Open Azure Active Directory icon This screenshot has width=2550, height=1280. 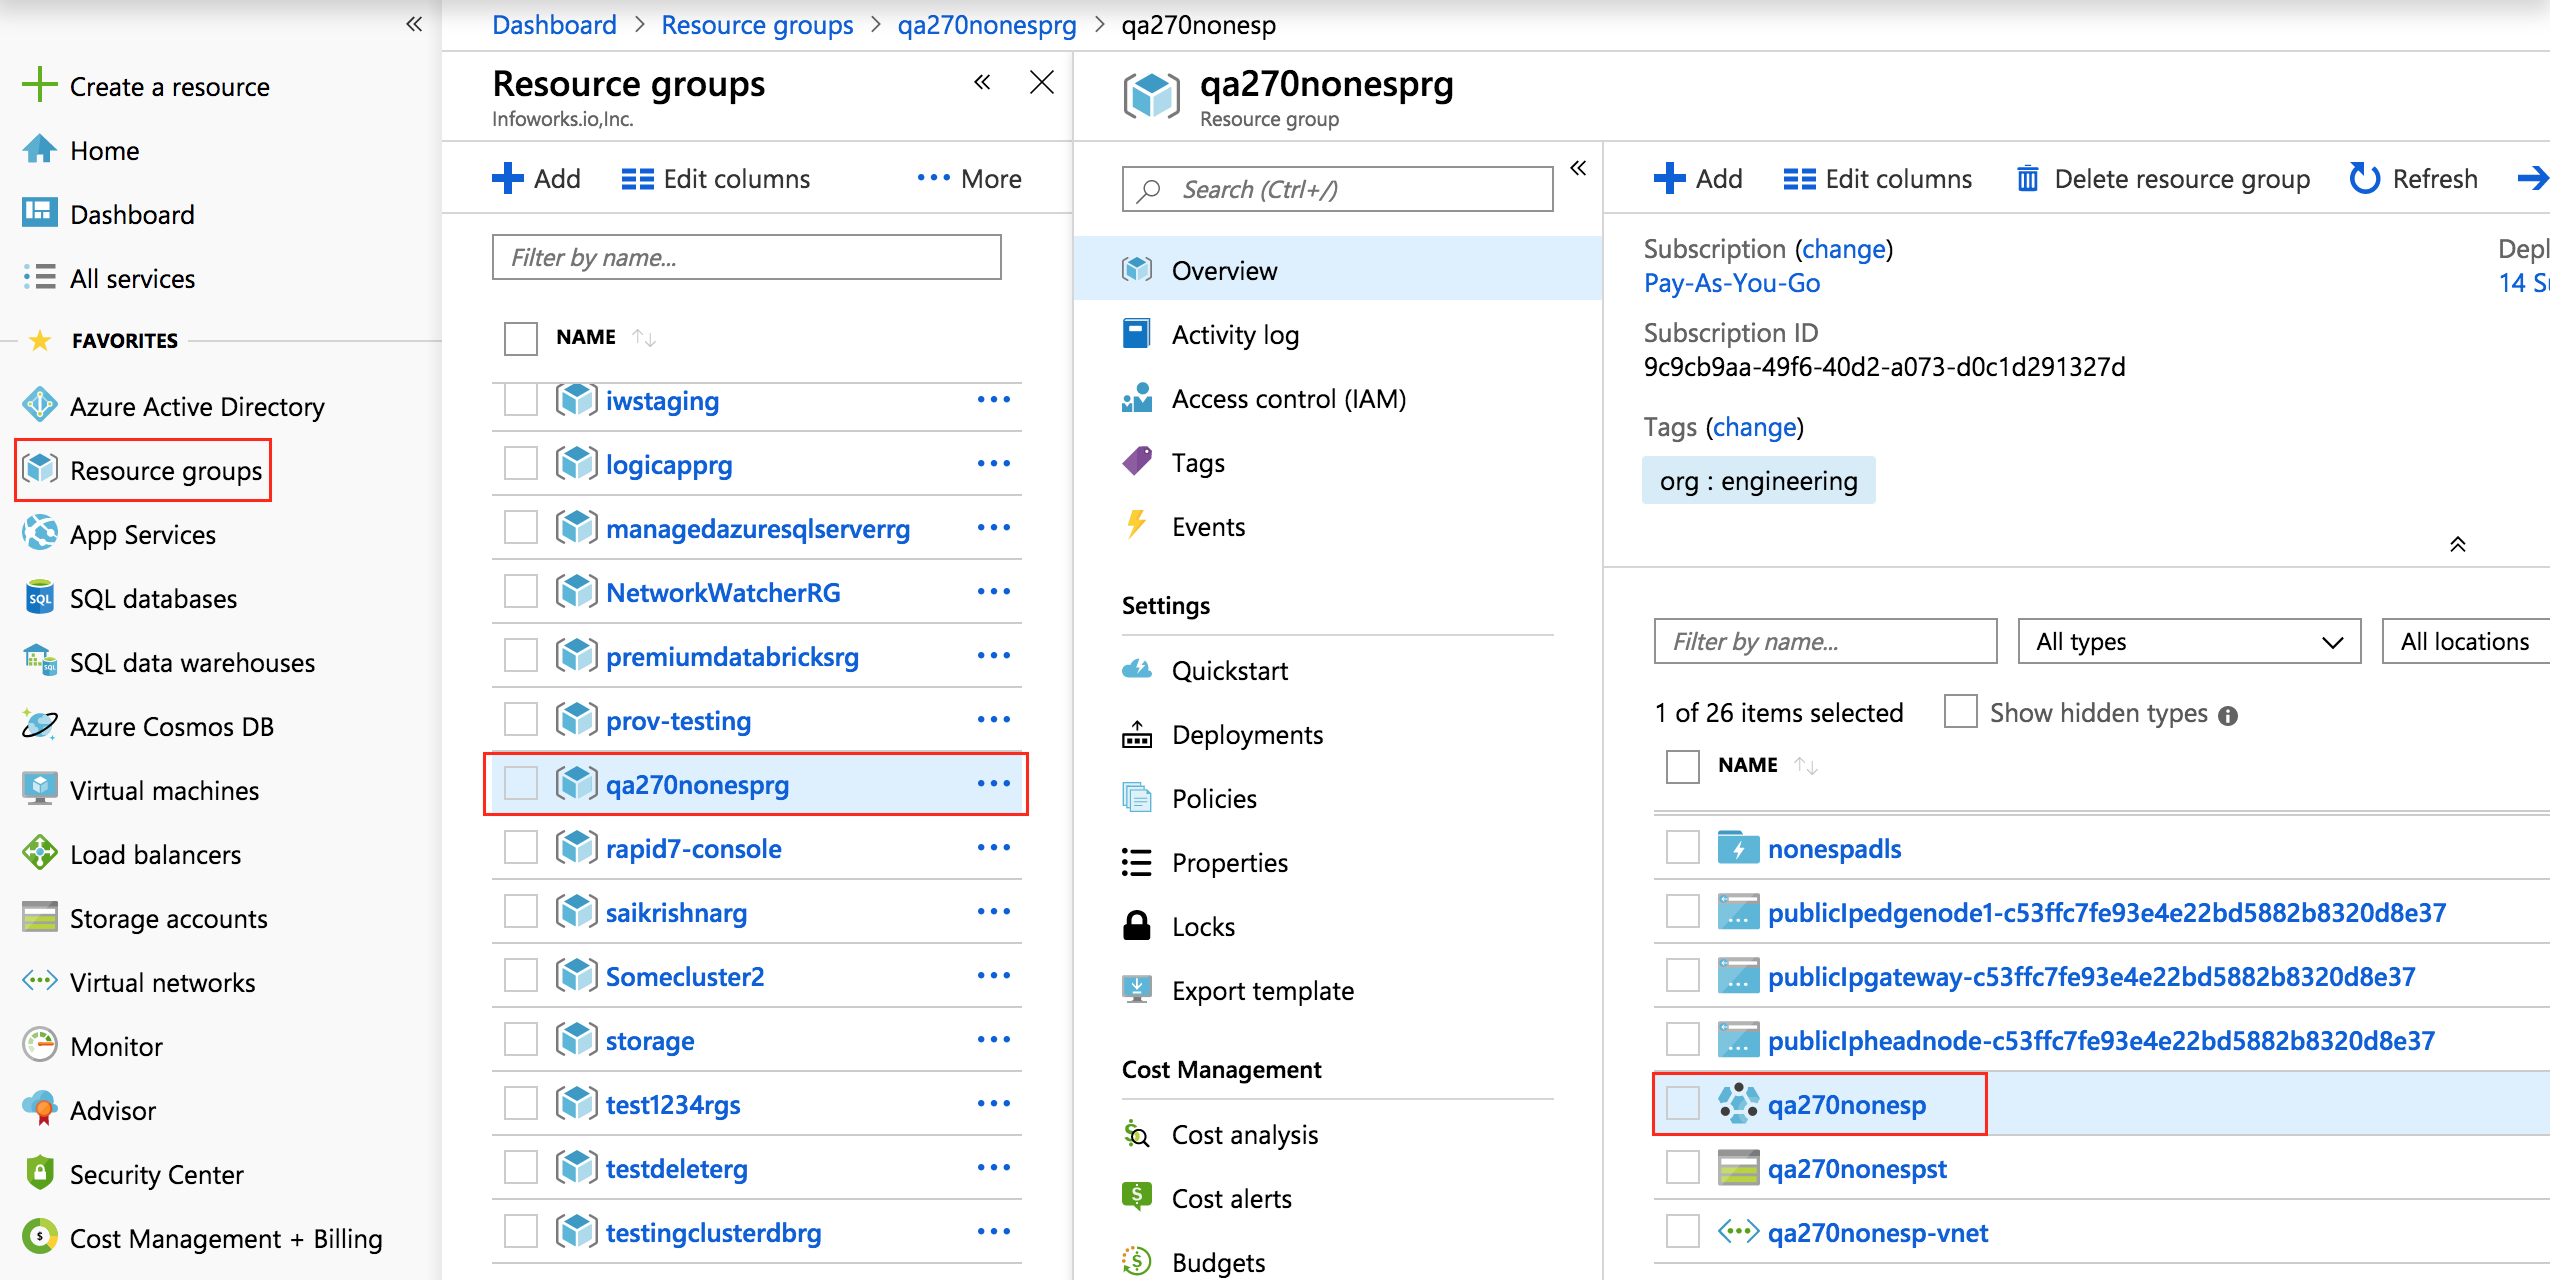39,405
